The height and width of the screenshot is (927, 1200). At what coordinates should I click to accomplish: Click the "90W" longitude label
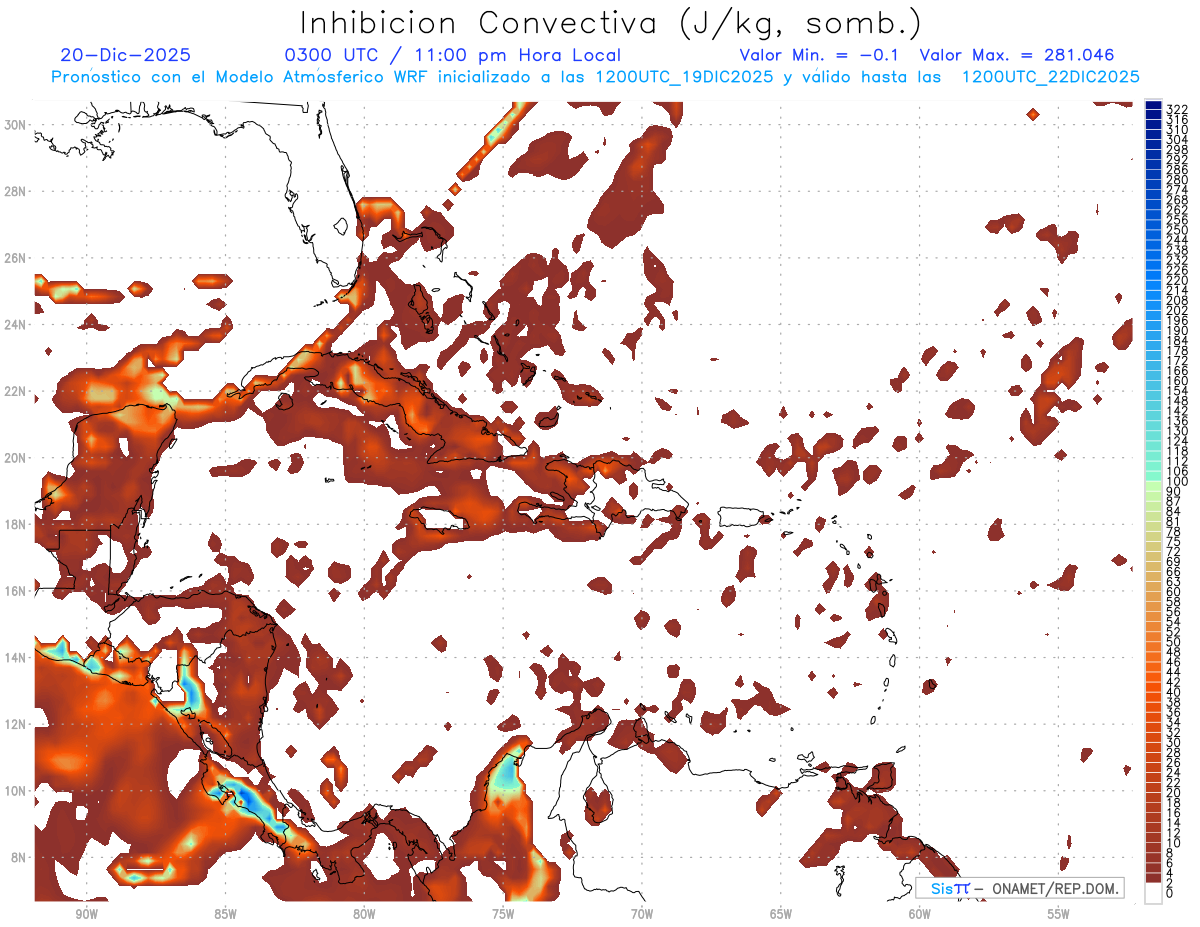point(86,914)
